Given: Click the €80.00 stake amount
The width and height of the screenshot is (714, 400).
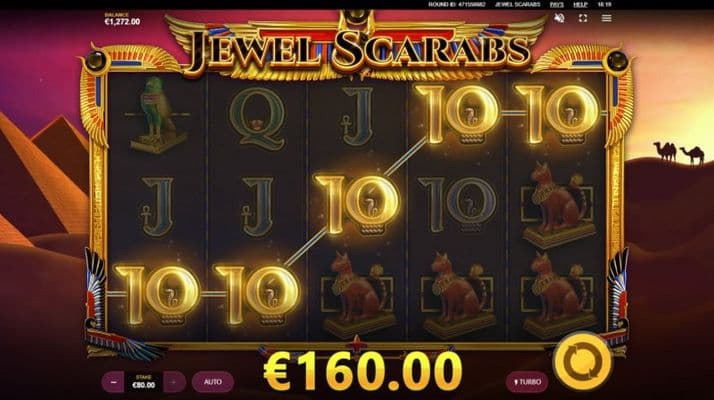Looking at the screenshot, I should [143, 385].
